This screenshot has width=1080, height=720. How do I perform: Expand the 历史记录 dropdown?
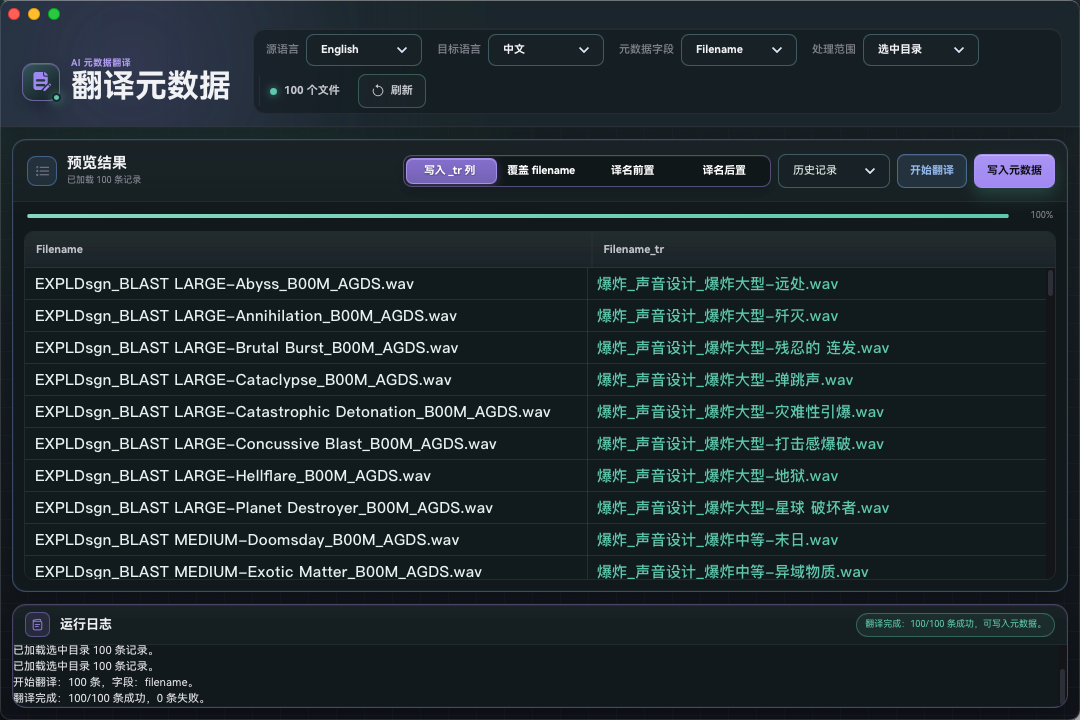coord(833,170)
